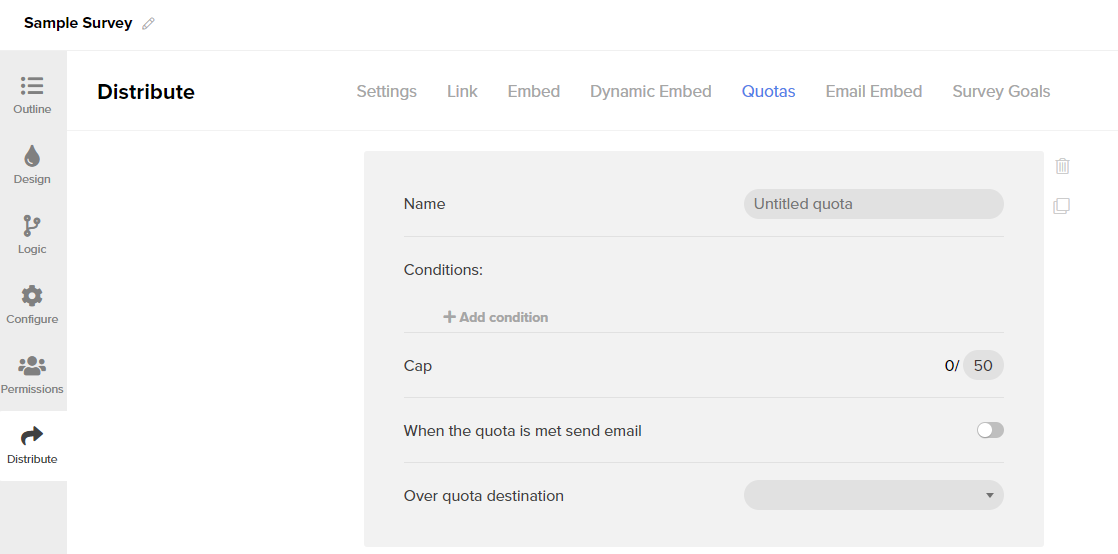Screen dimensions: 1118x554
Task: Click Add condition link
Action: click(496, 317)
